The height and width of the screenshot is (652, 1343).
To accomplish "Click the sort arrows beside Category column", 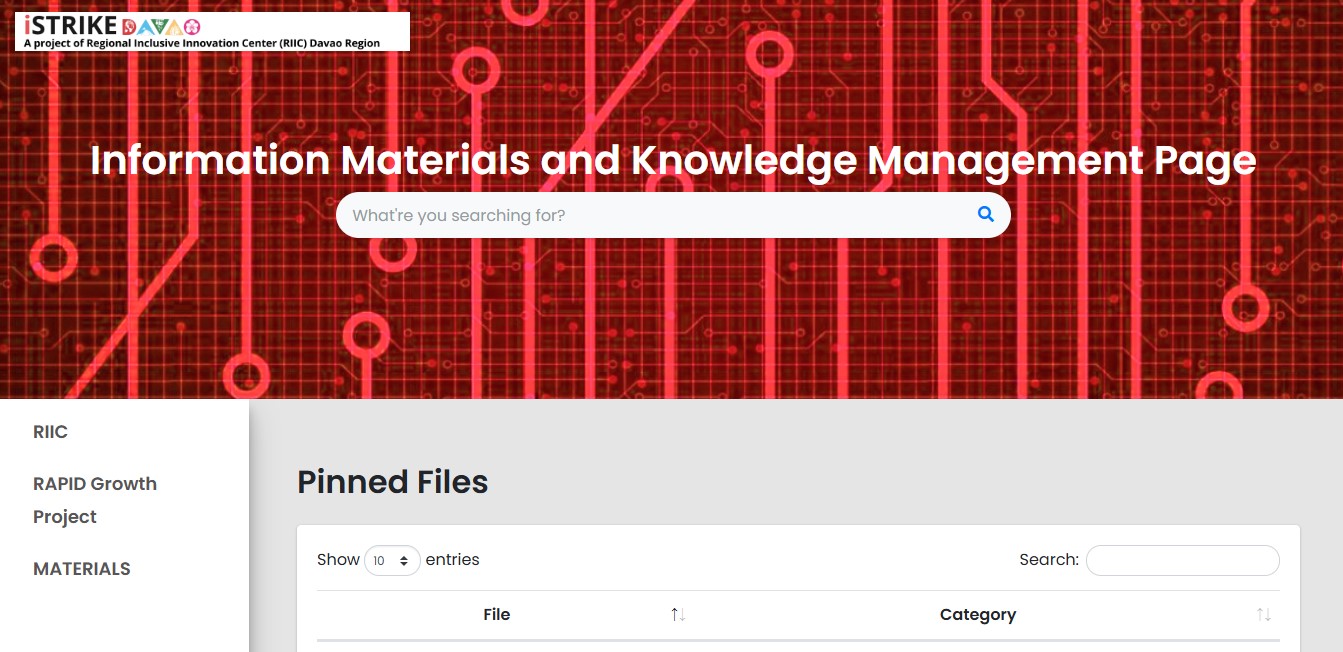I will 1263,615.
